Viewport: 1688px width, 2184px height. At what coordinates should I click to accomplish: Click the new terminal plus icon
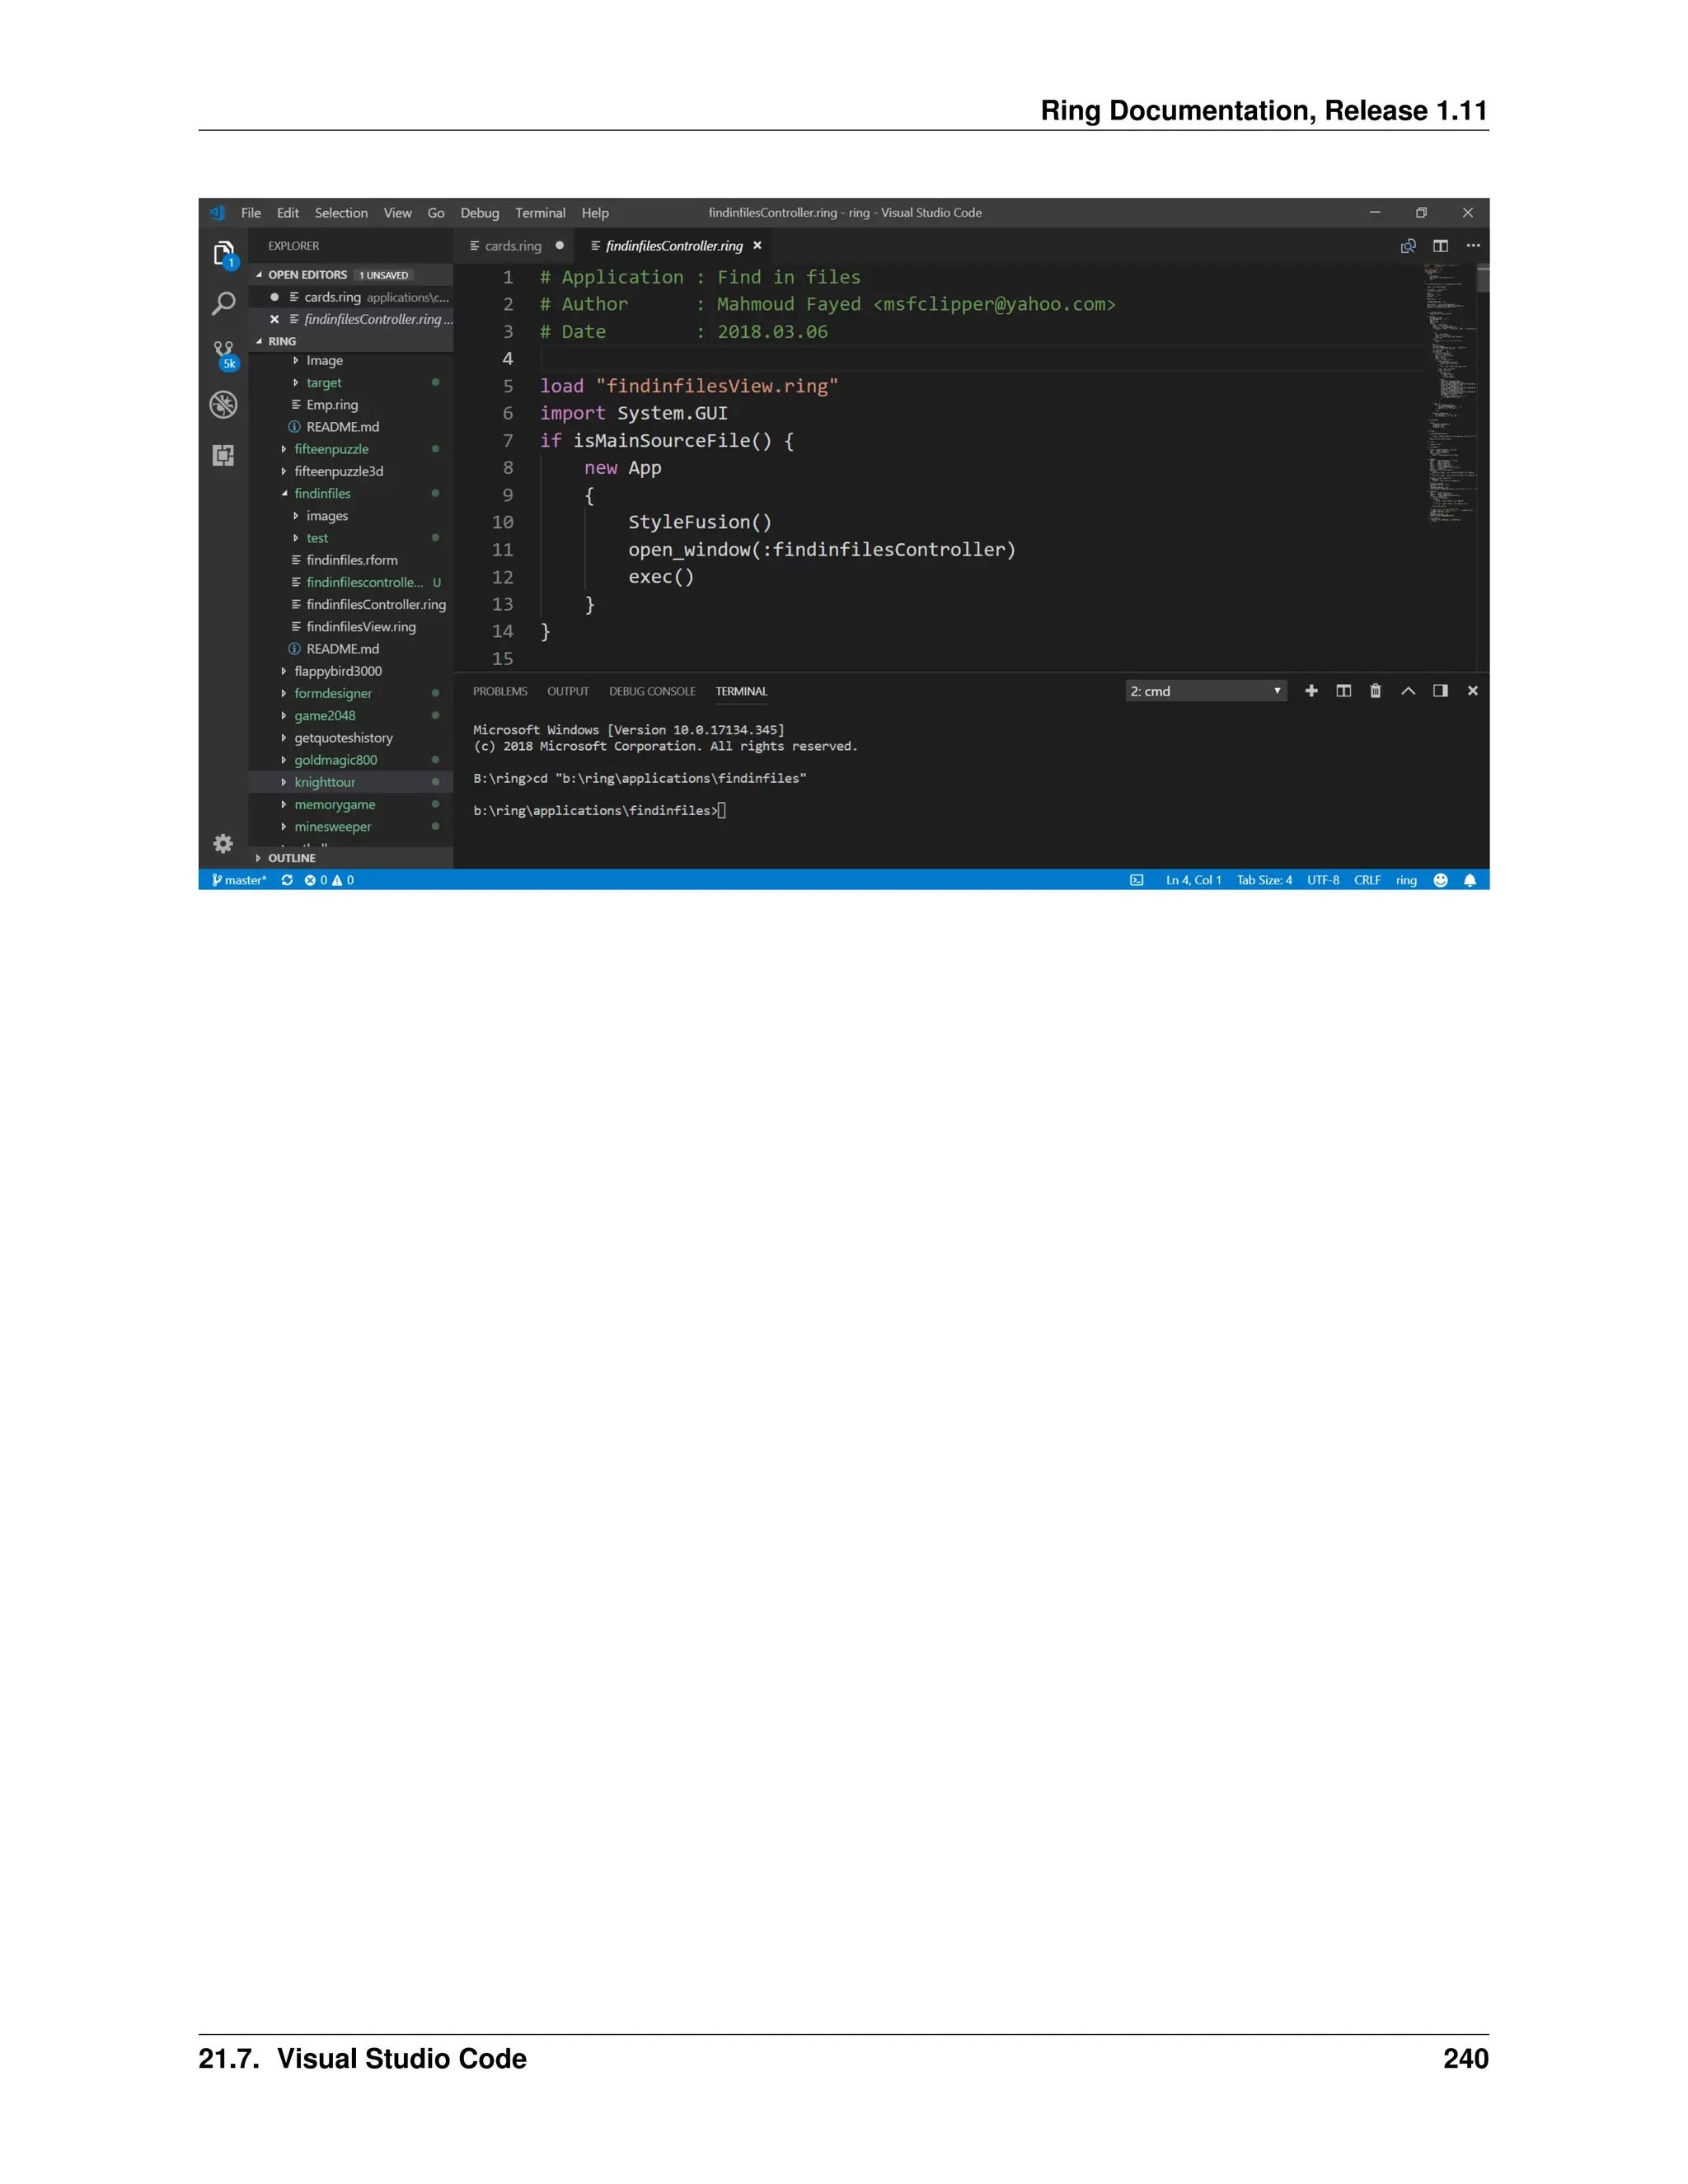(1311, 691)
